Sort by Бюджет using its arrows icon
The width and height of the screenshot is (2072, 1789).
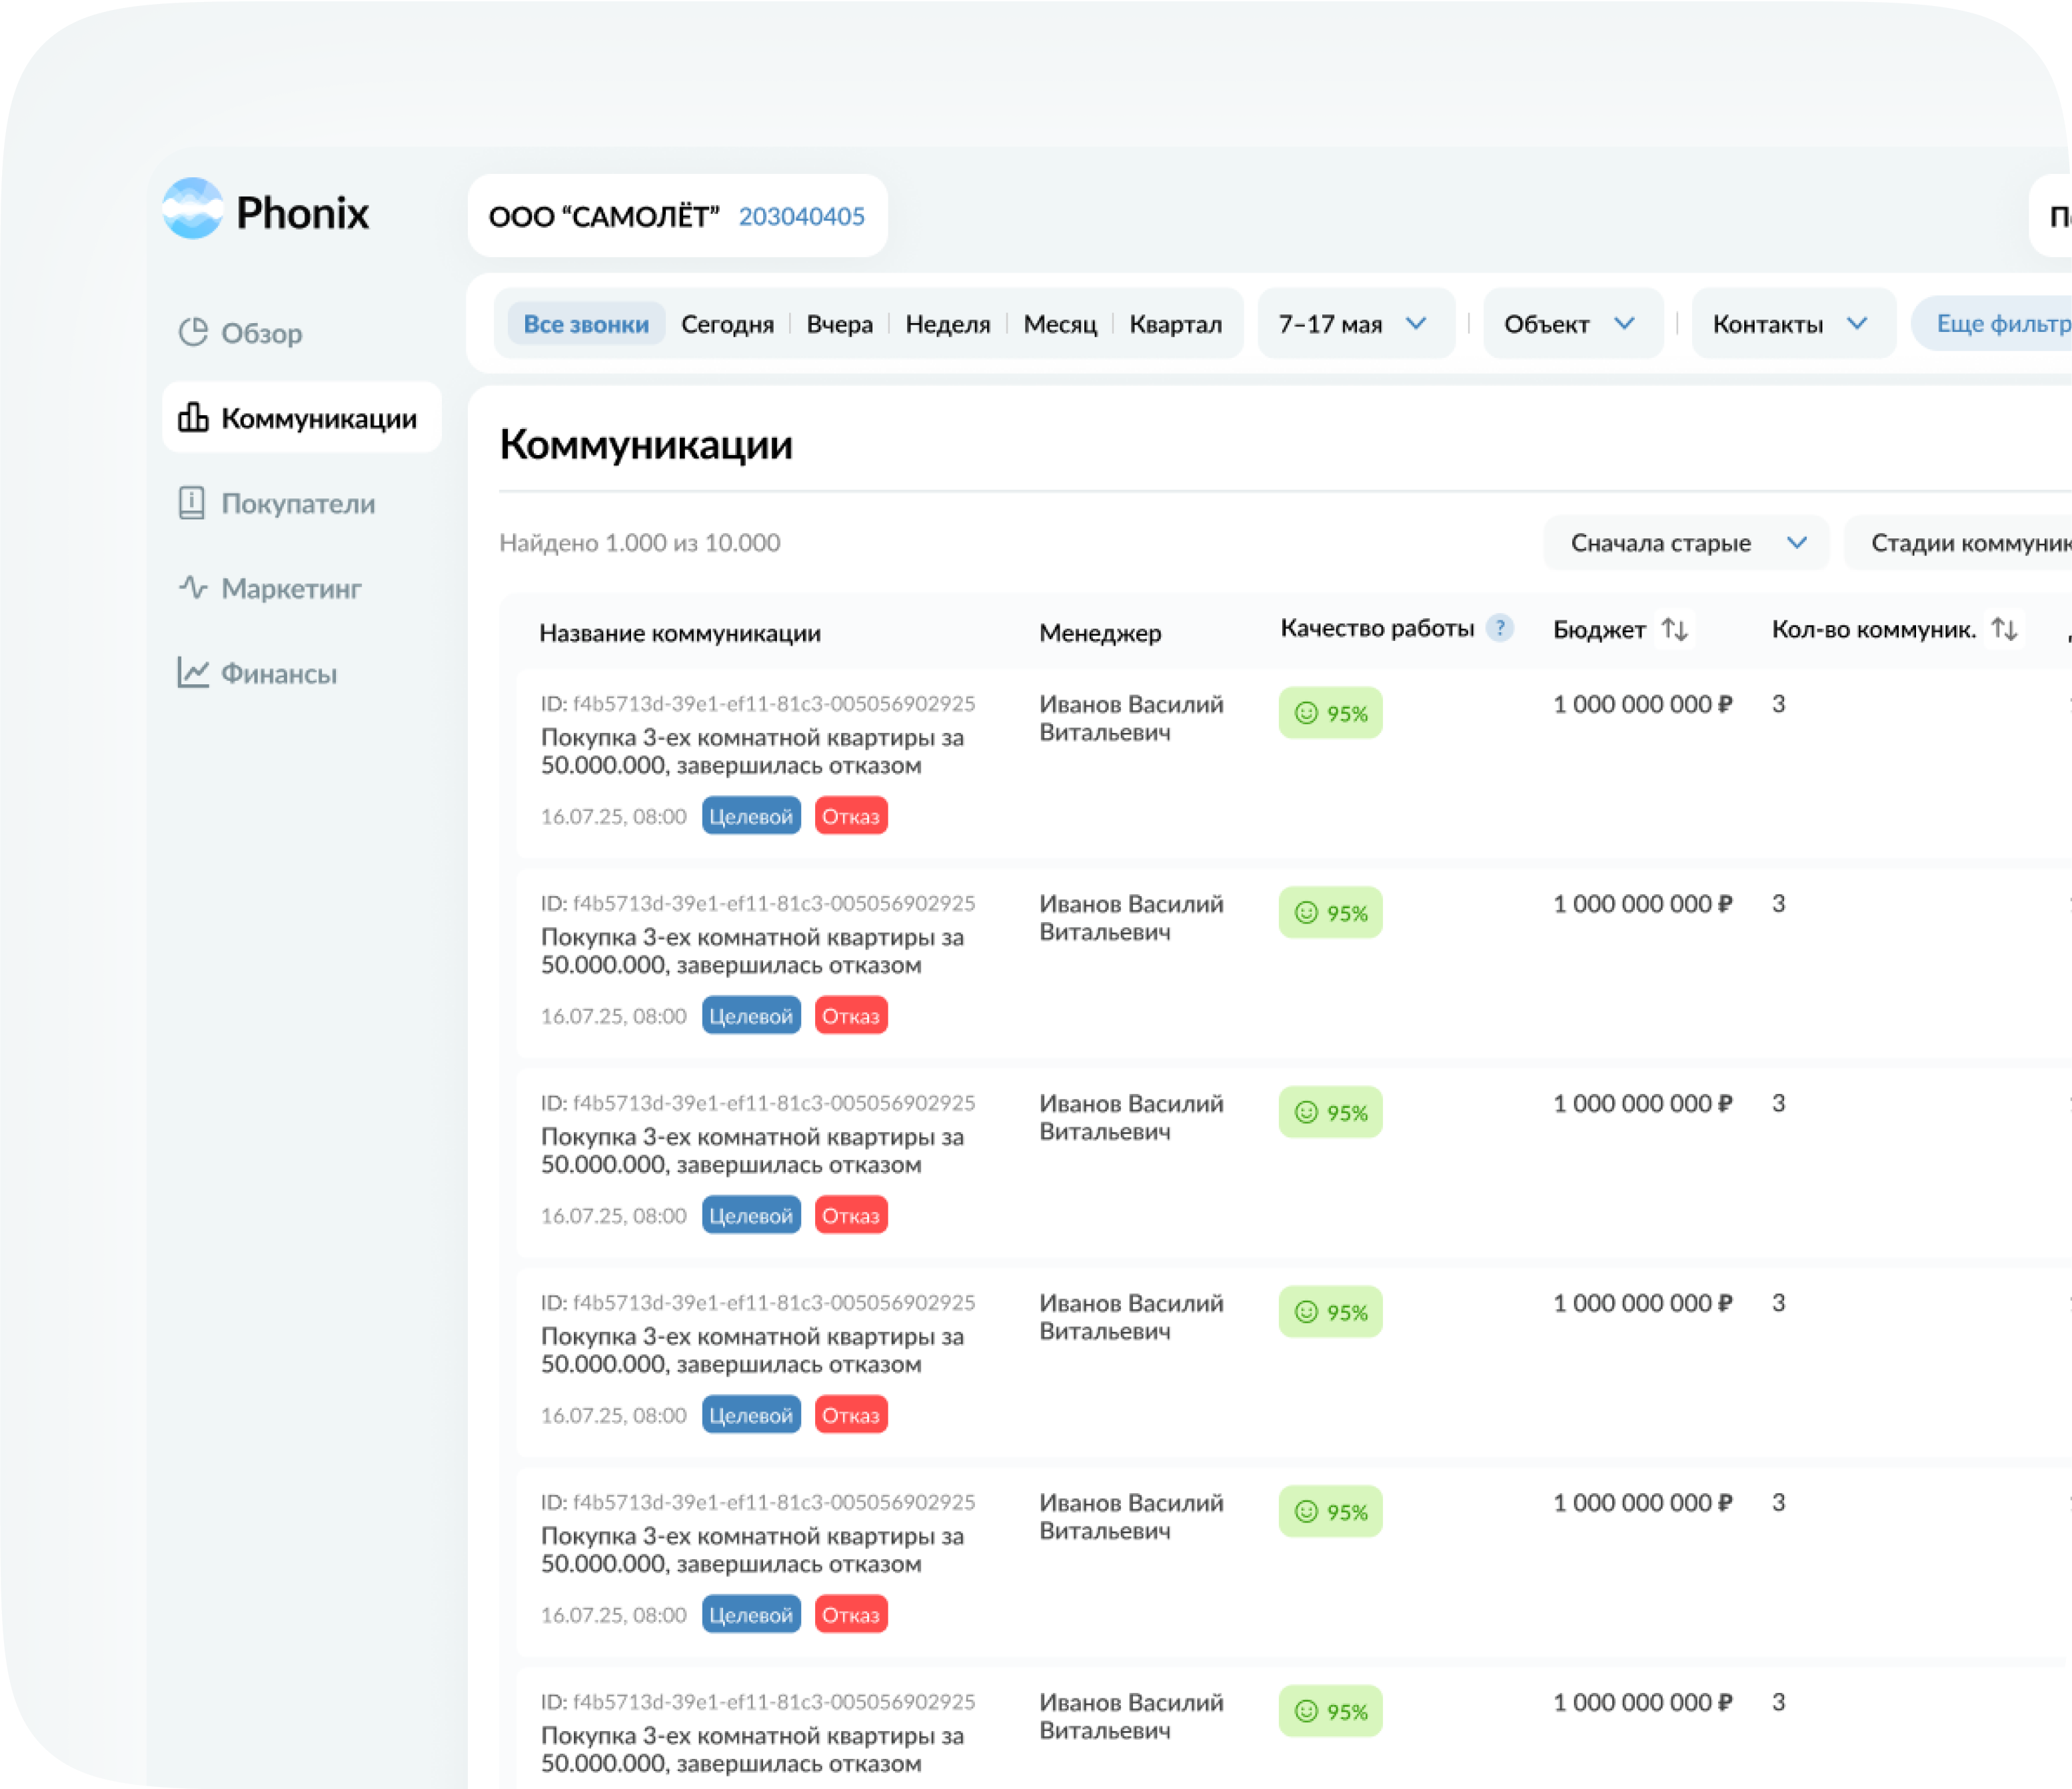(x=1674, y=630)
